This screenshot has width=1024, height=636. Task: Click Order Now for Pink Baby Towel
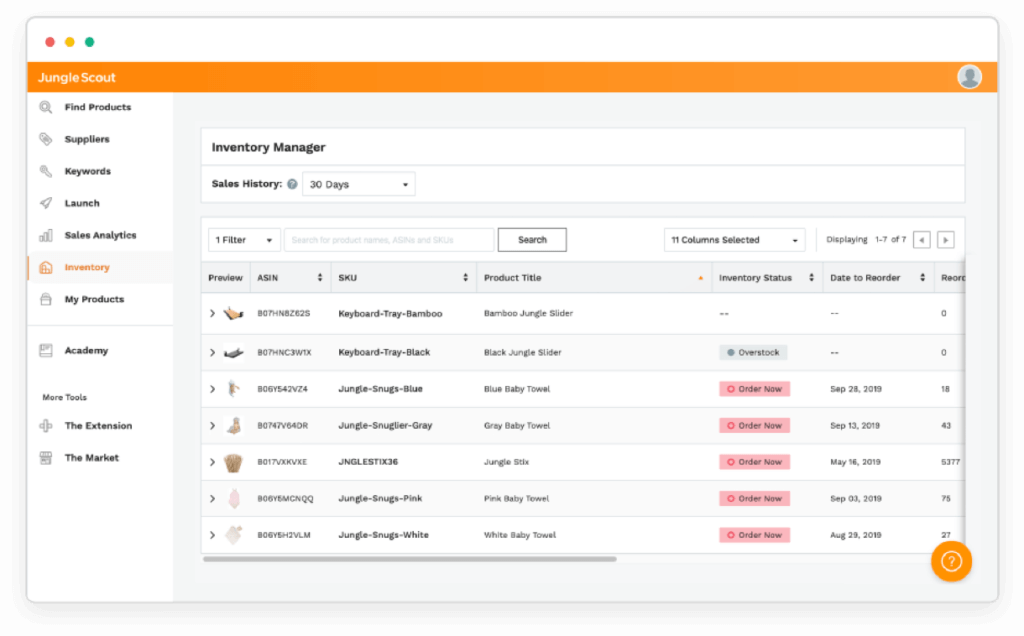pos(755,499)
